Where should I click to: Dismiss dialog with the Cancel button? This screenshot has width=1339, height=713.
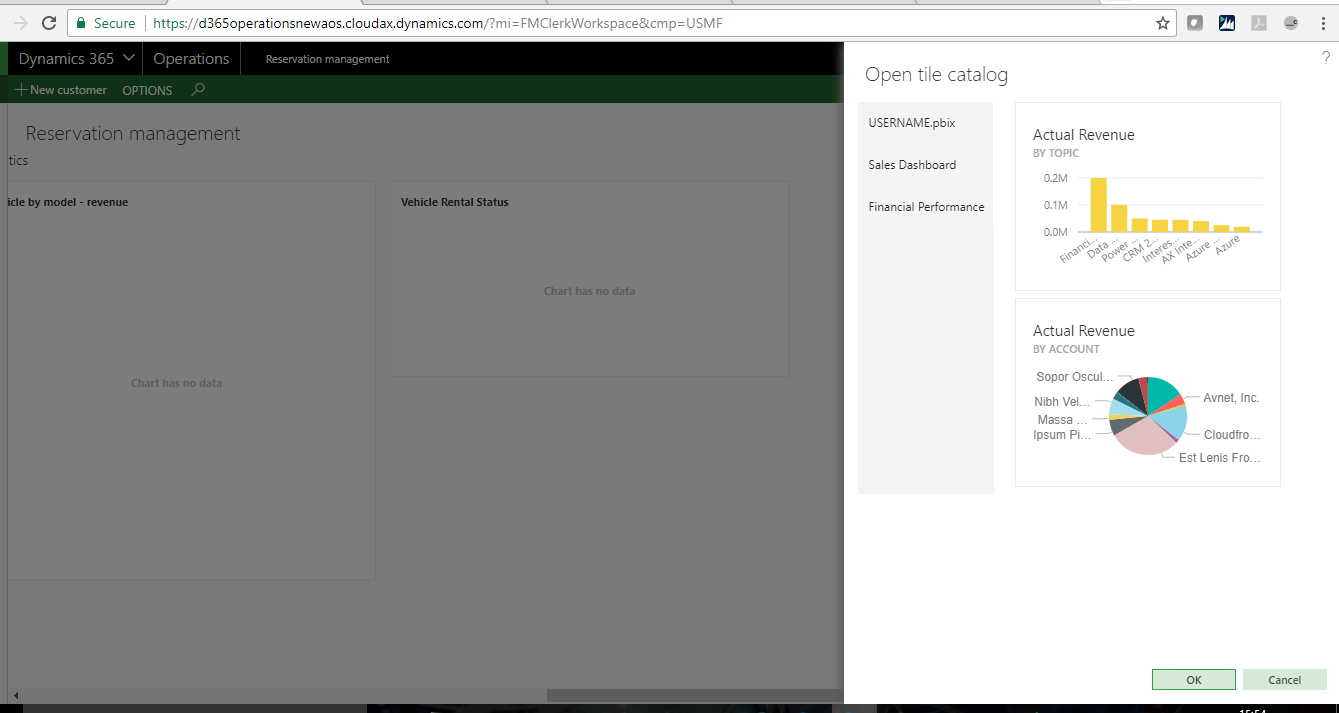click(x=1285, y=679)
